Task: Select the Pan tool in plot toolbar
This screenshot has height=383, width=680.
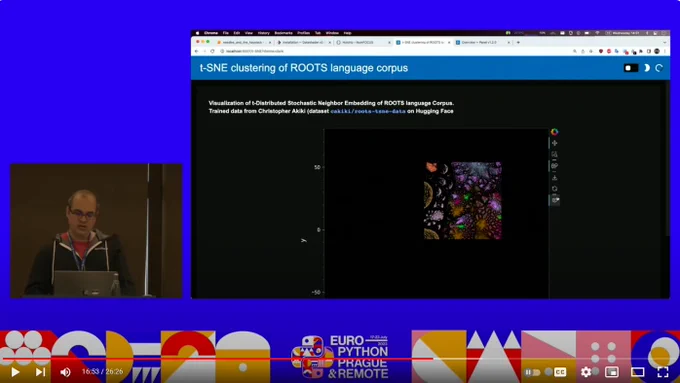Action: tap(554, 143)
